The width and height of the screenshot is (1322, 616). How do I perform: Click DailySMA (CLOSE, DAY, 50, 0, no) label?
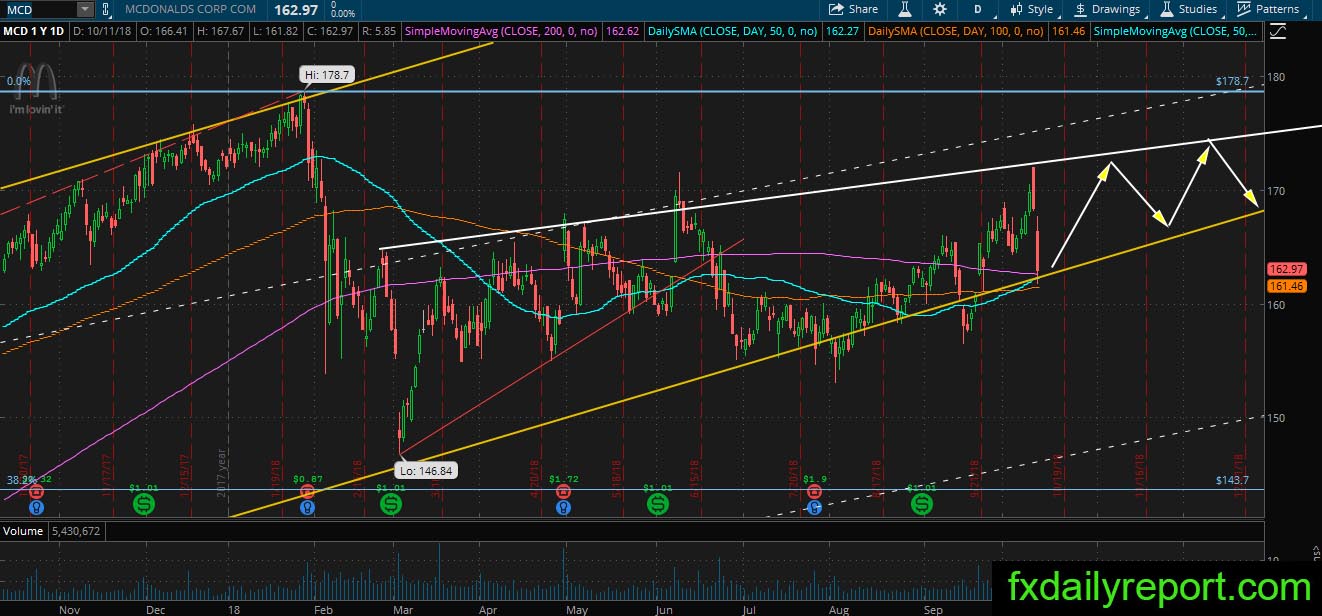click(x=733, y=32)
